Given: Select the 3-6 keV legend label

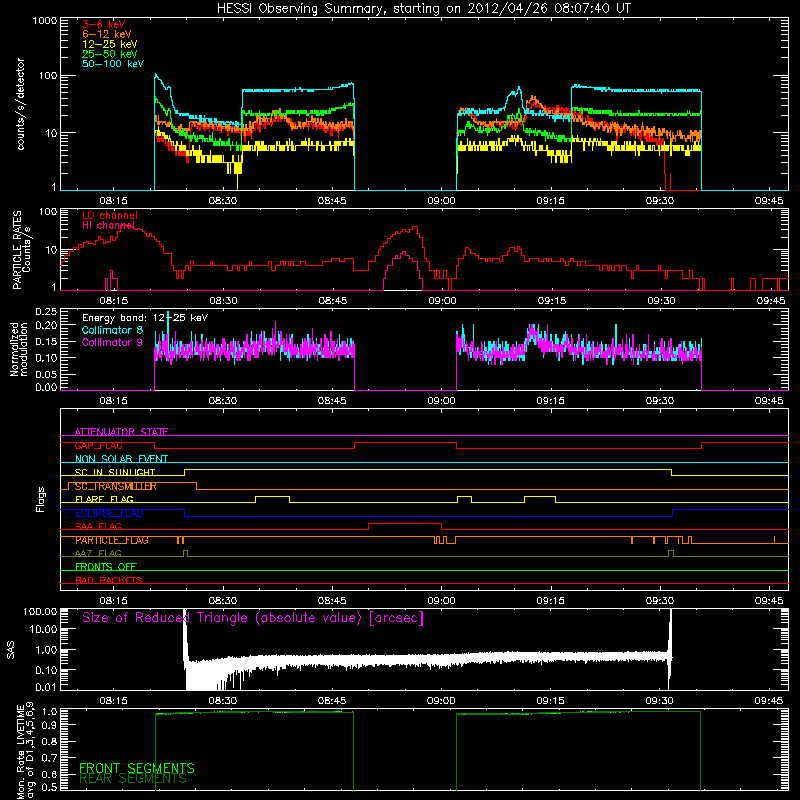Looking at the screenshot, I should 104,24.
